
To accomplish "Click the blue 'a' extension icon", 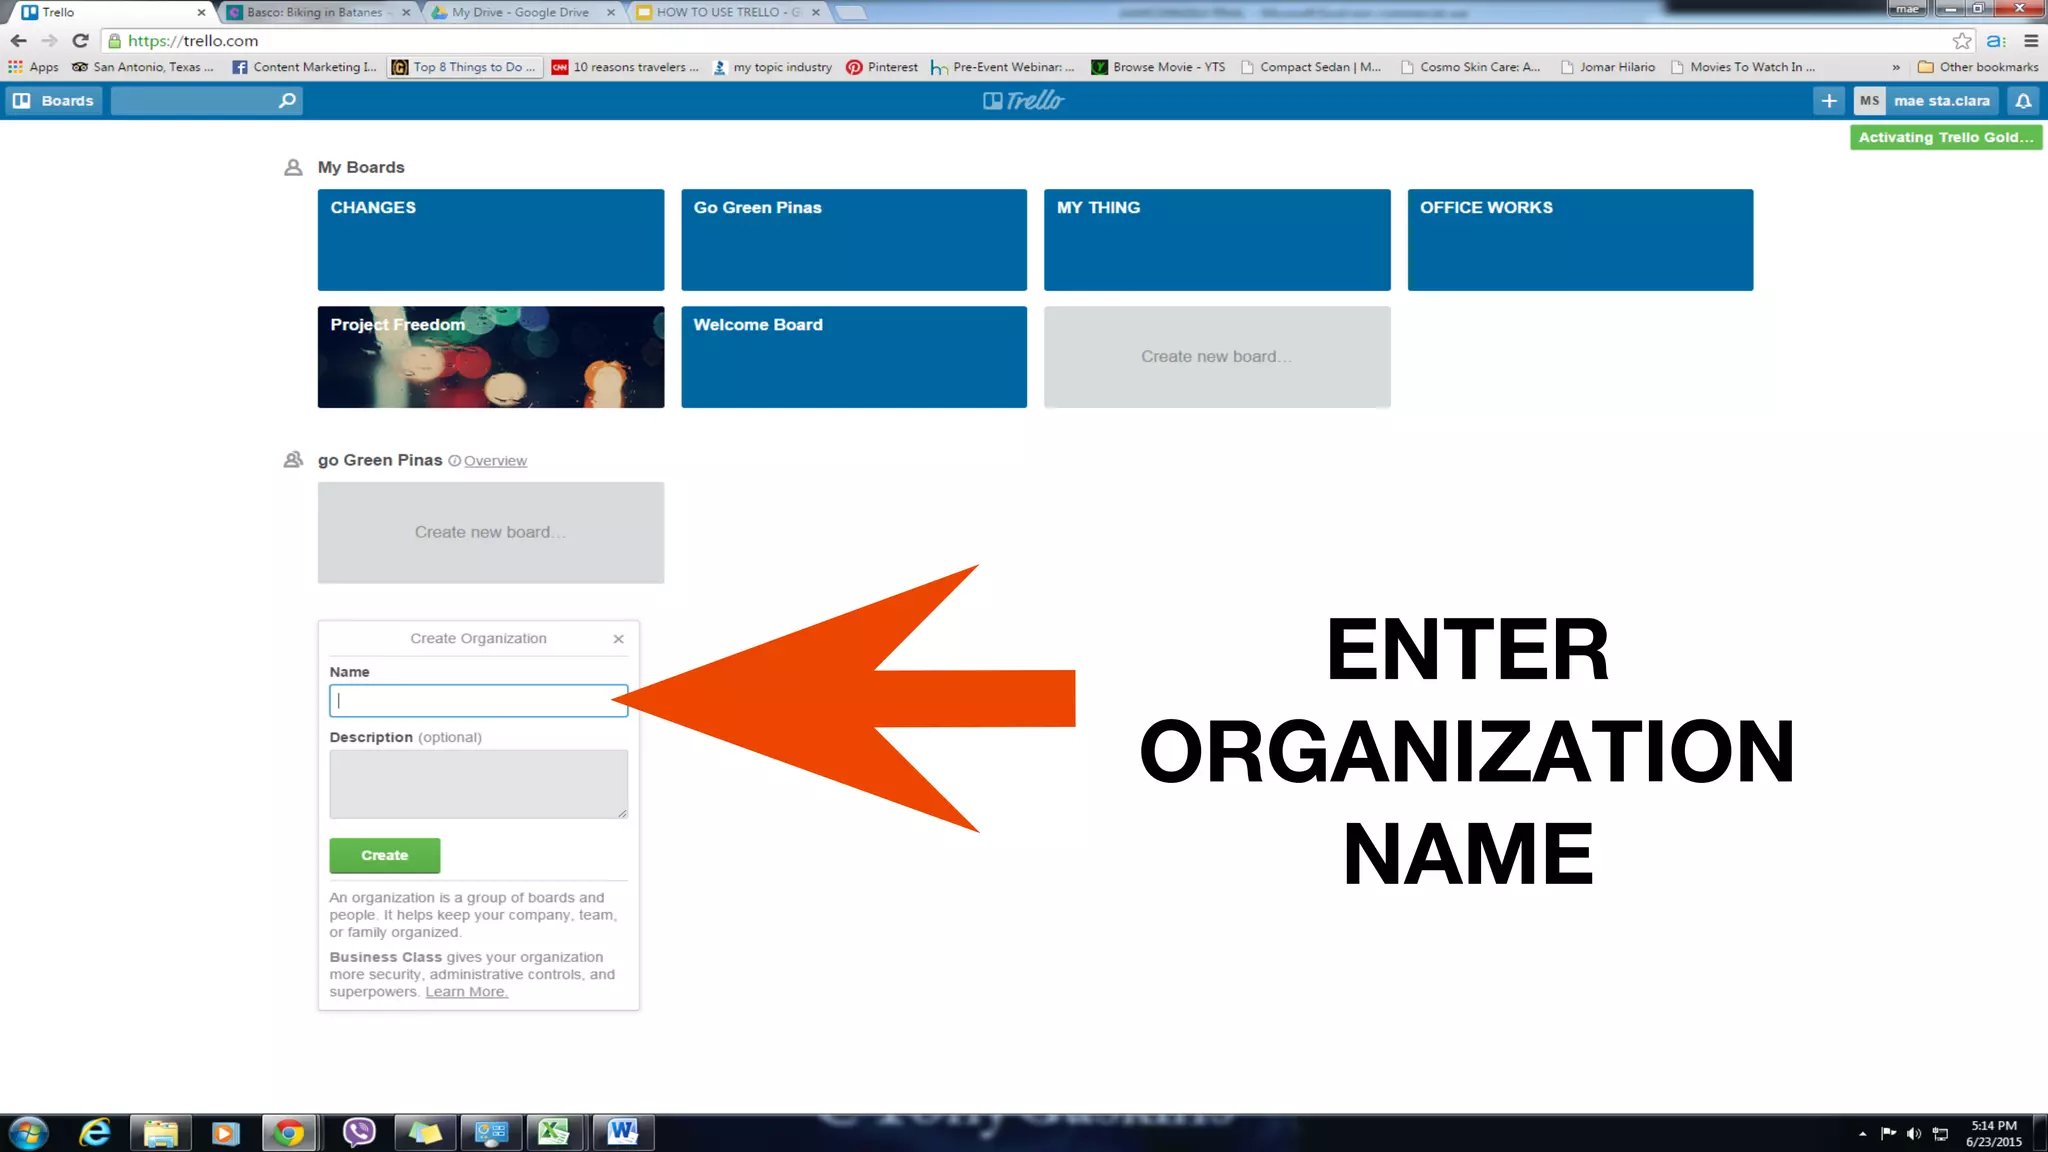I will click(x=1996, y=41).
